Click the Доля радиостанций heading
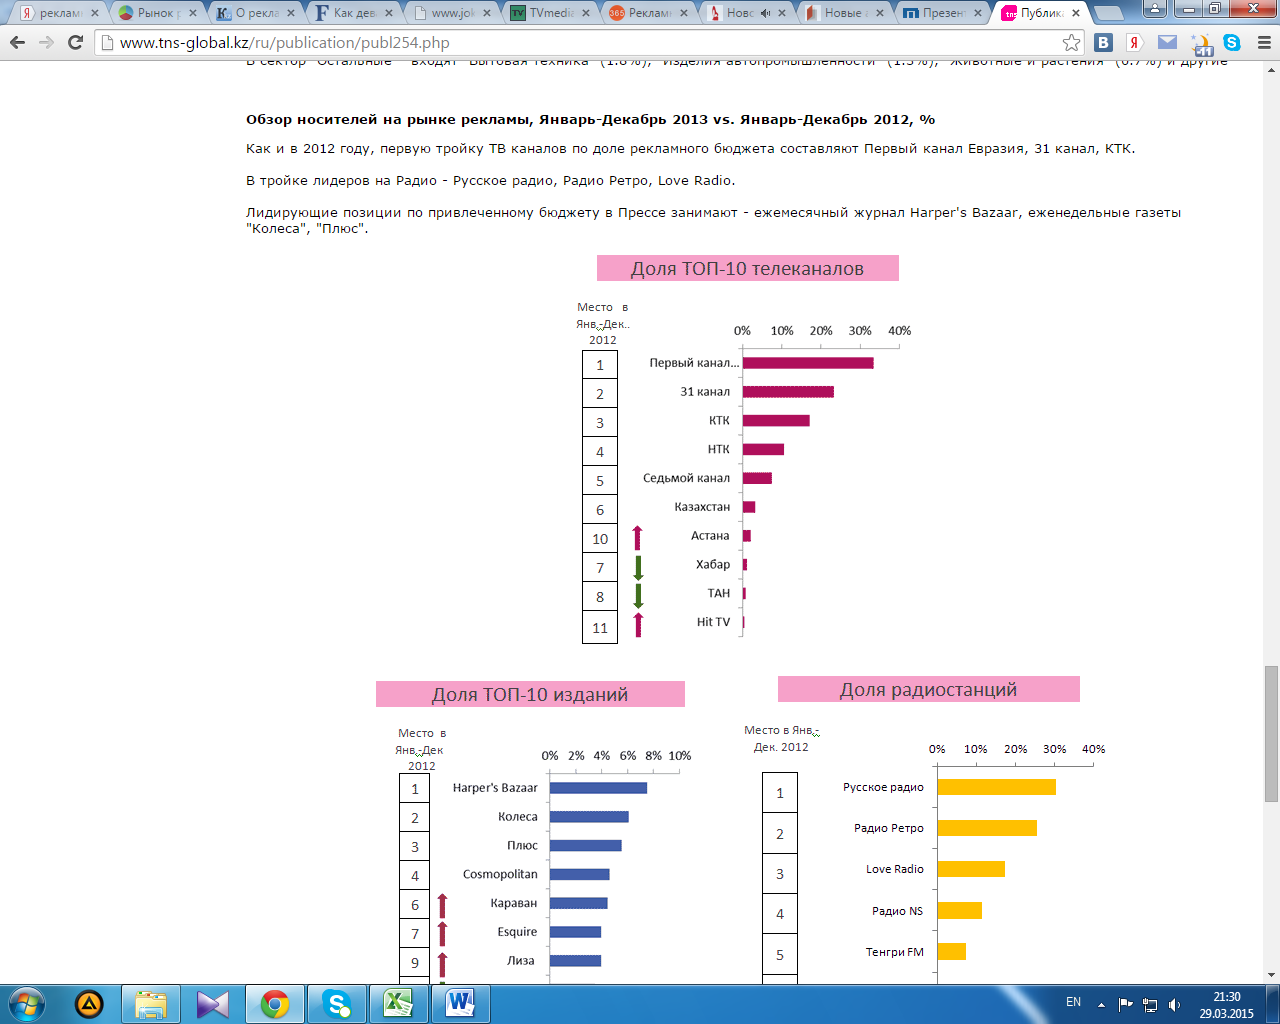 click(928, 689)
